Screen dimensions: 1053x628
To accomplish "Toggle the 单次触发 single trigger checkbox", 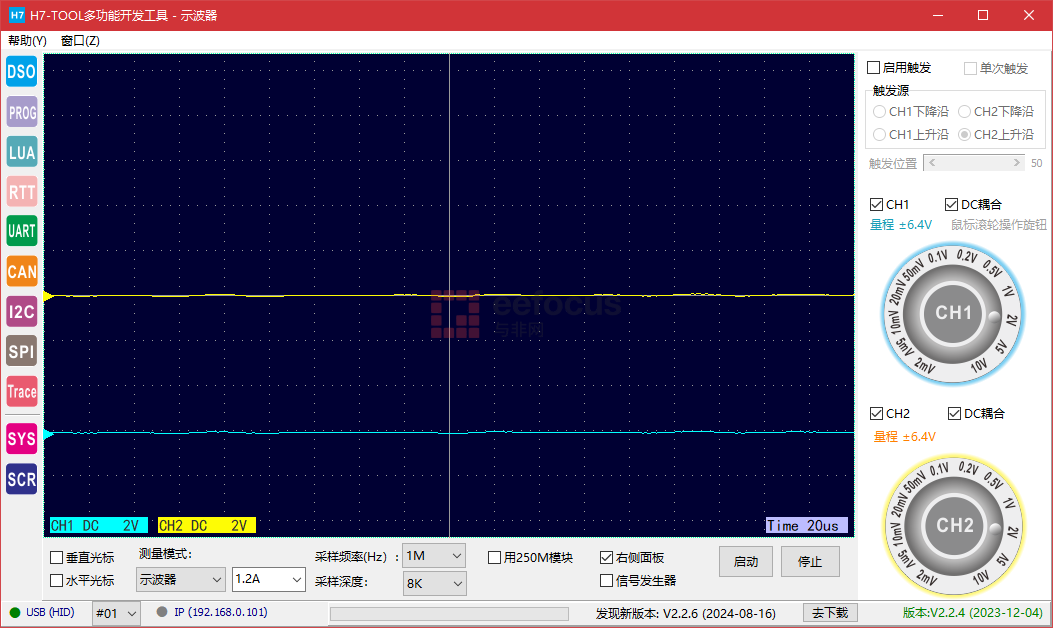I will click(970, 69).
